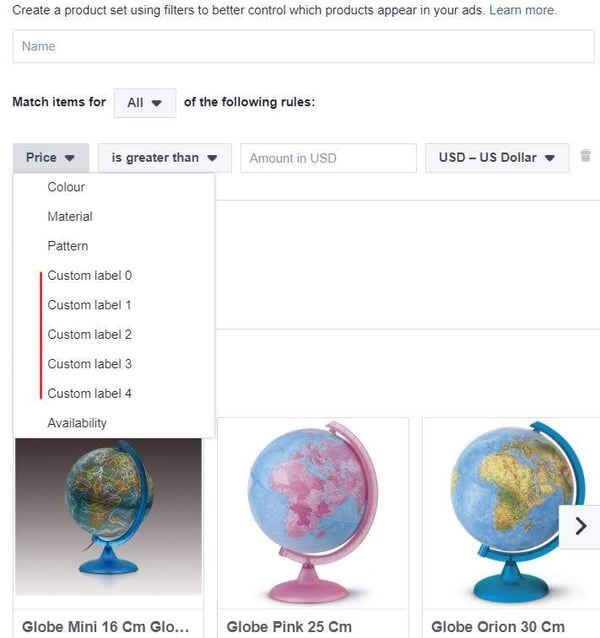Click into the Amount in USD field
Screen dimensions: 600x638
328,158
